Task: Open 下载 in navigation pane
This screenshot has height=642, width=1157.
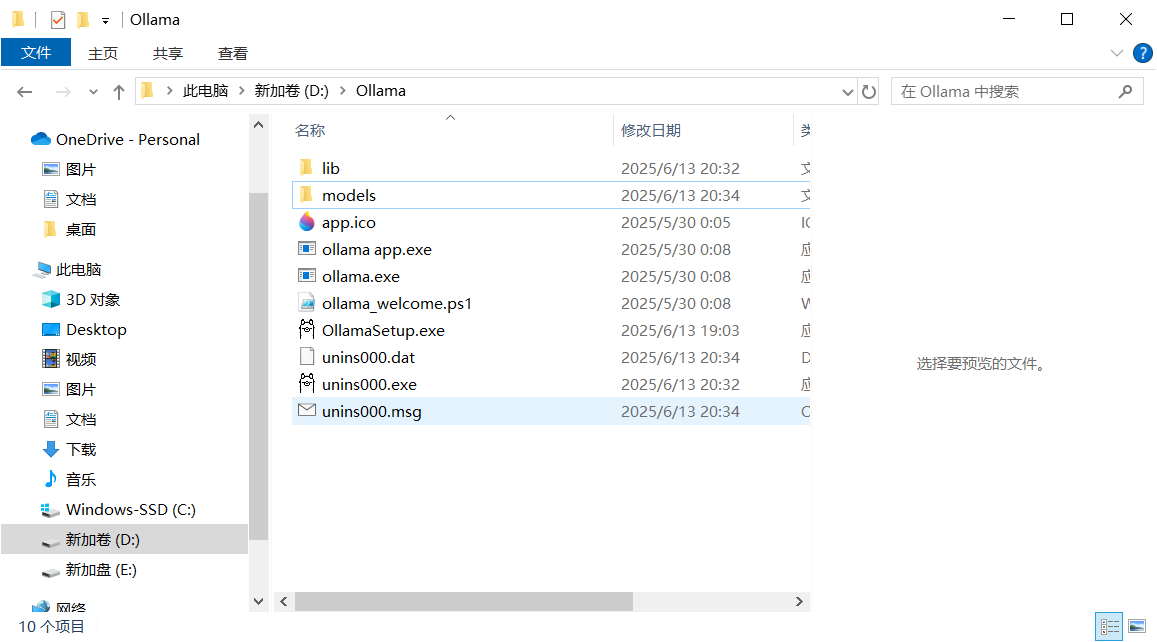Action: [80, 449]
